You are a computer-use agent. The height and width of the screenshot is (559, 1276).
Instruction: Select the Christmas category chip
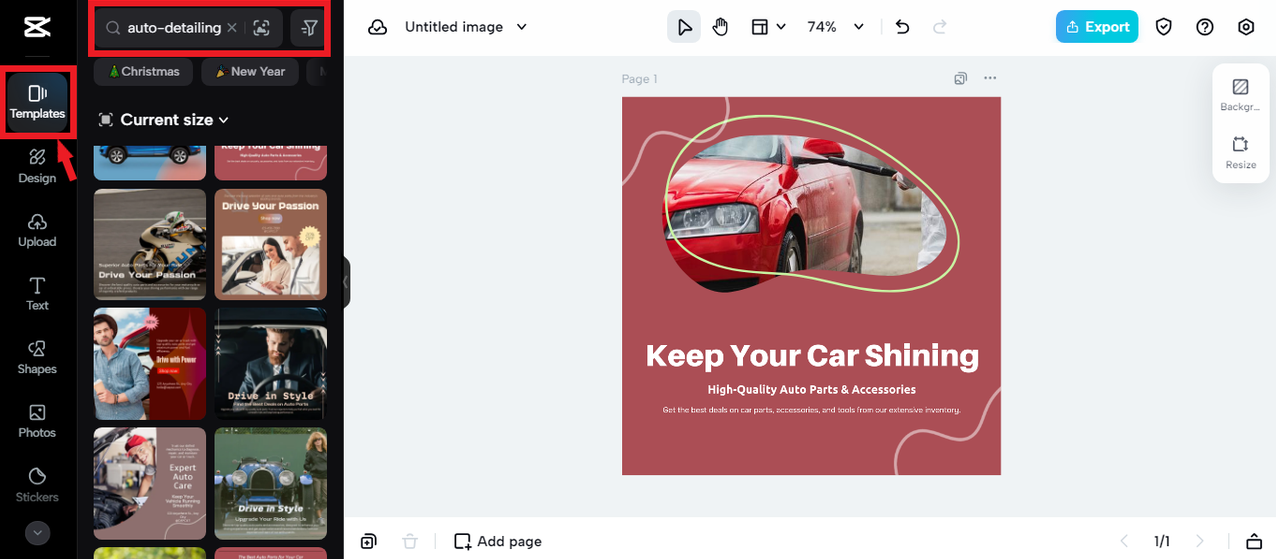point(145,71)
